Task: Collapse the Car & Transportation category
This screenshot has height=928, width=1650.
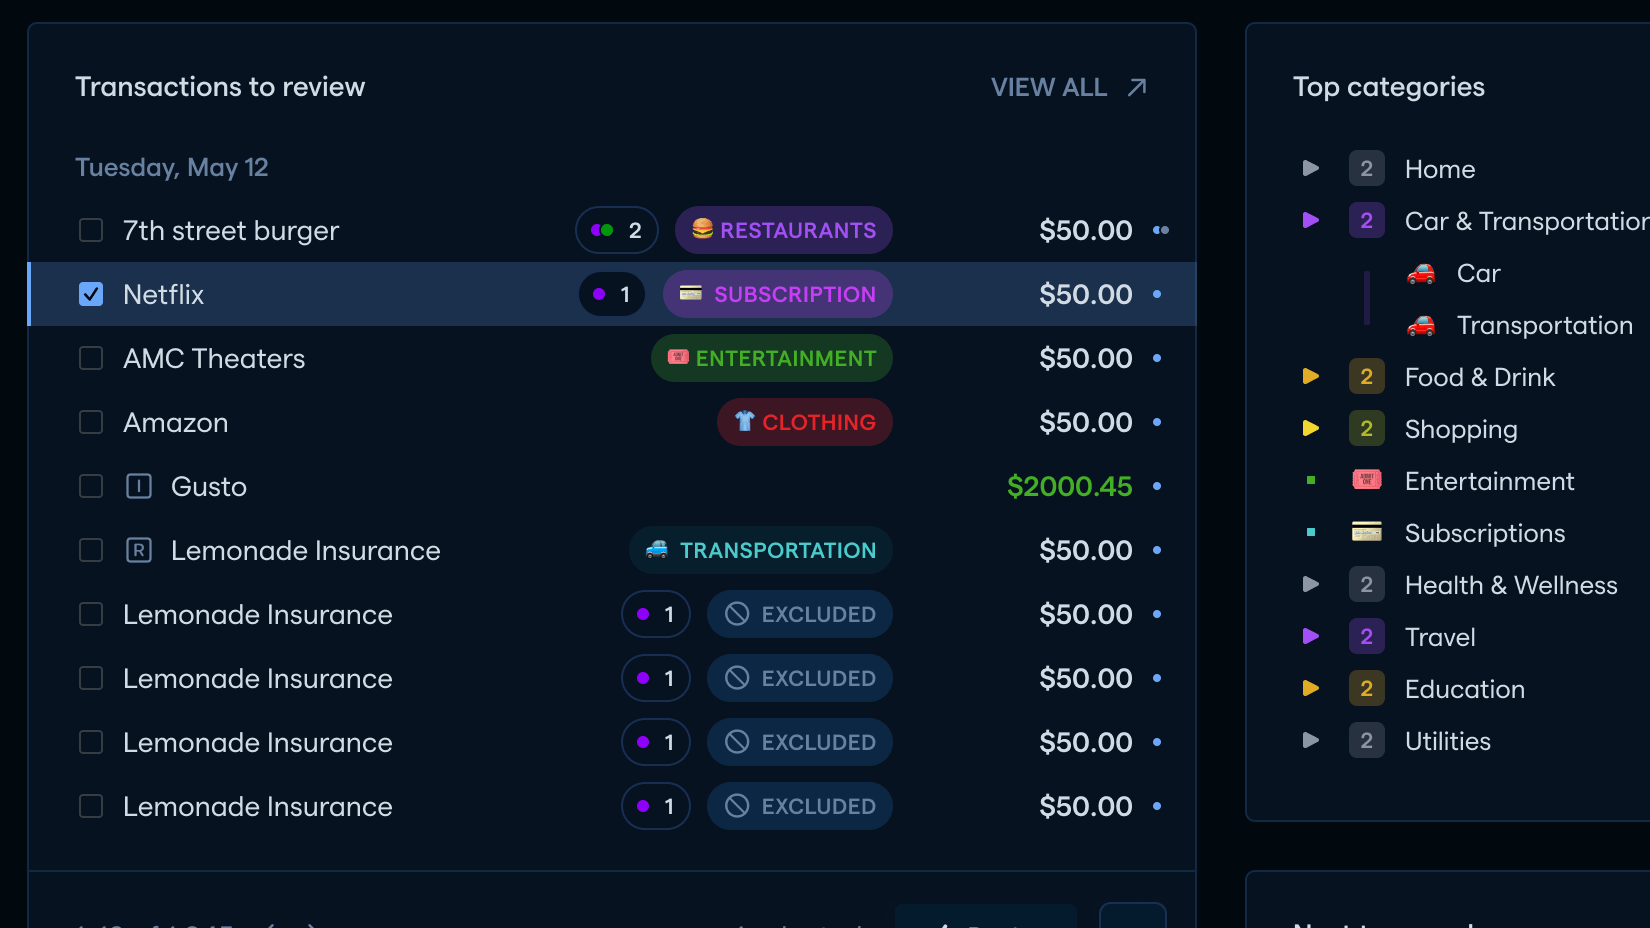Action: click(1311, 221)
